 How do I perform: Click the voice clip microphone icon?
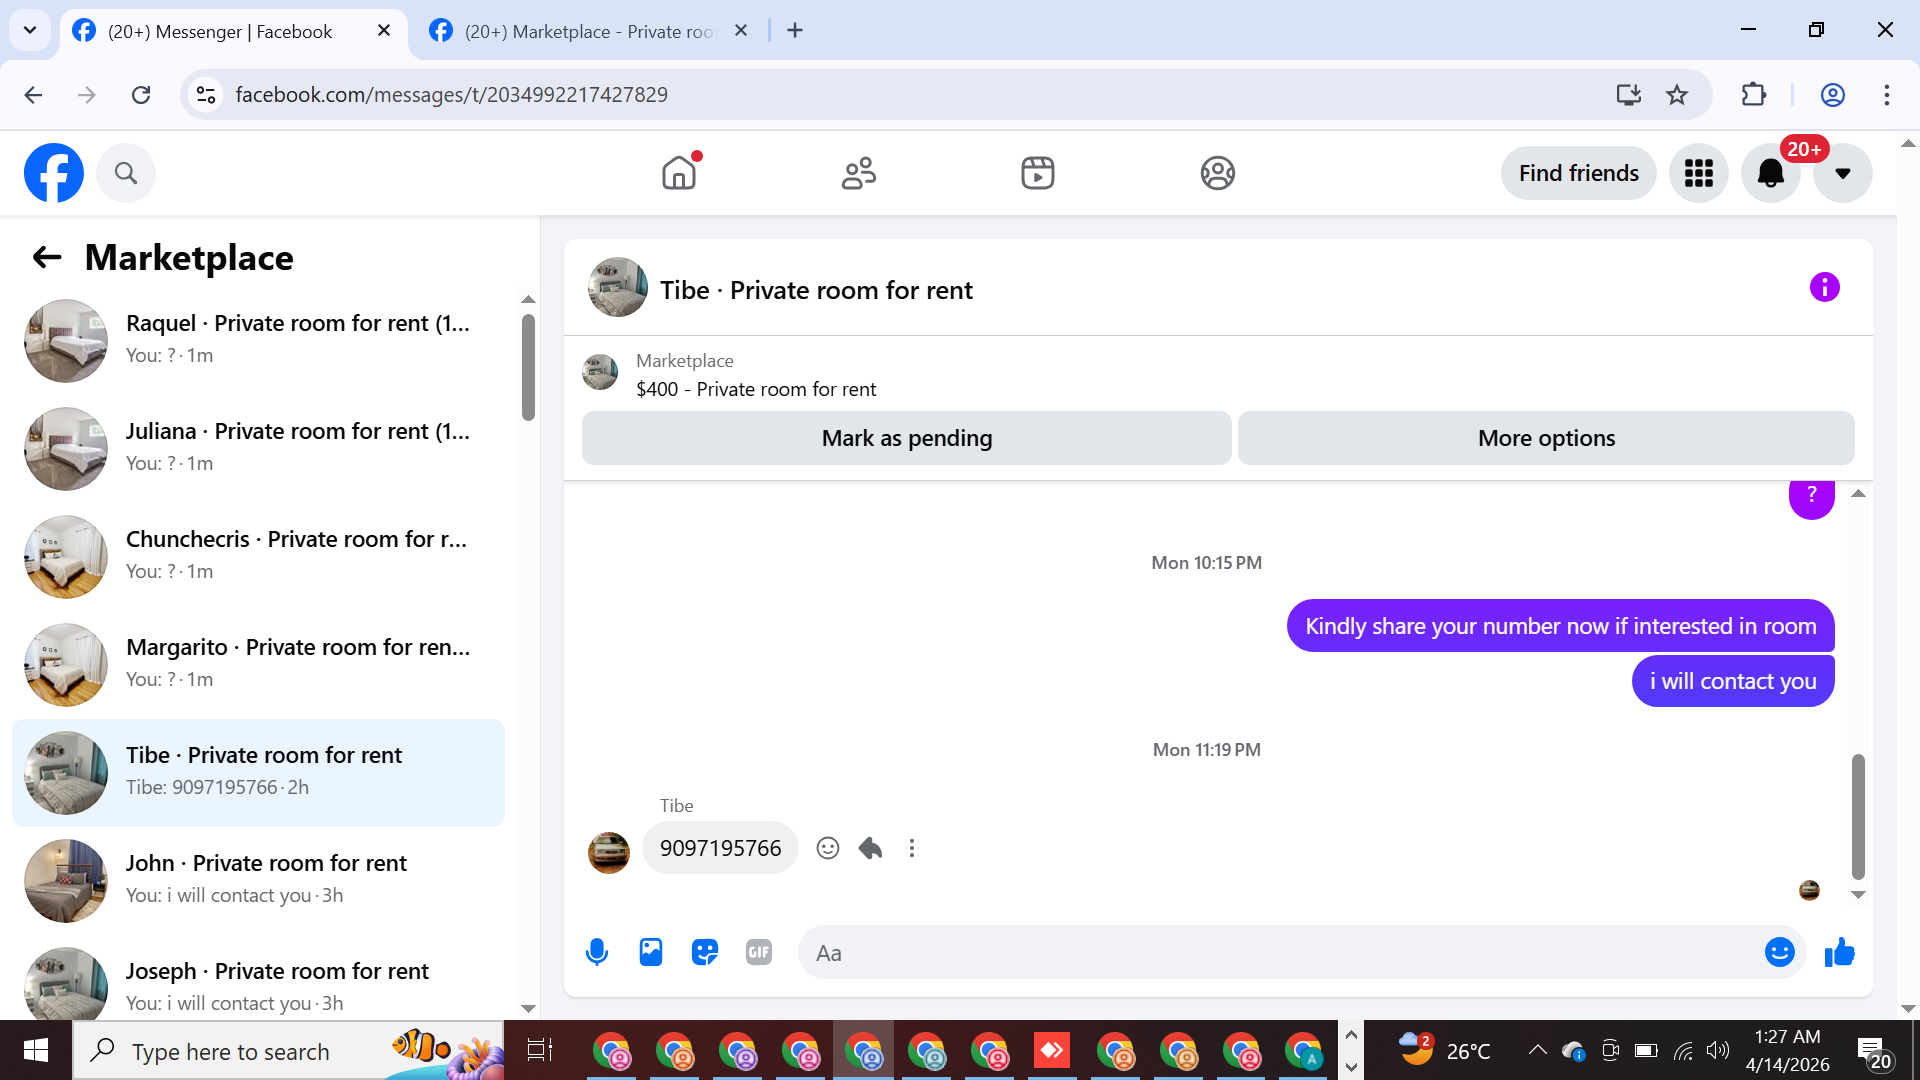click(x=597, y=952)
